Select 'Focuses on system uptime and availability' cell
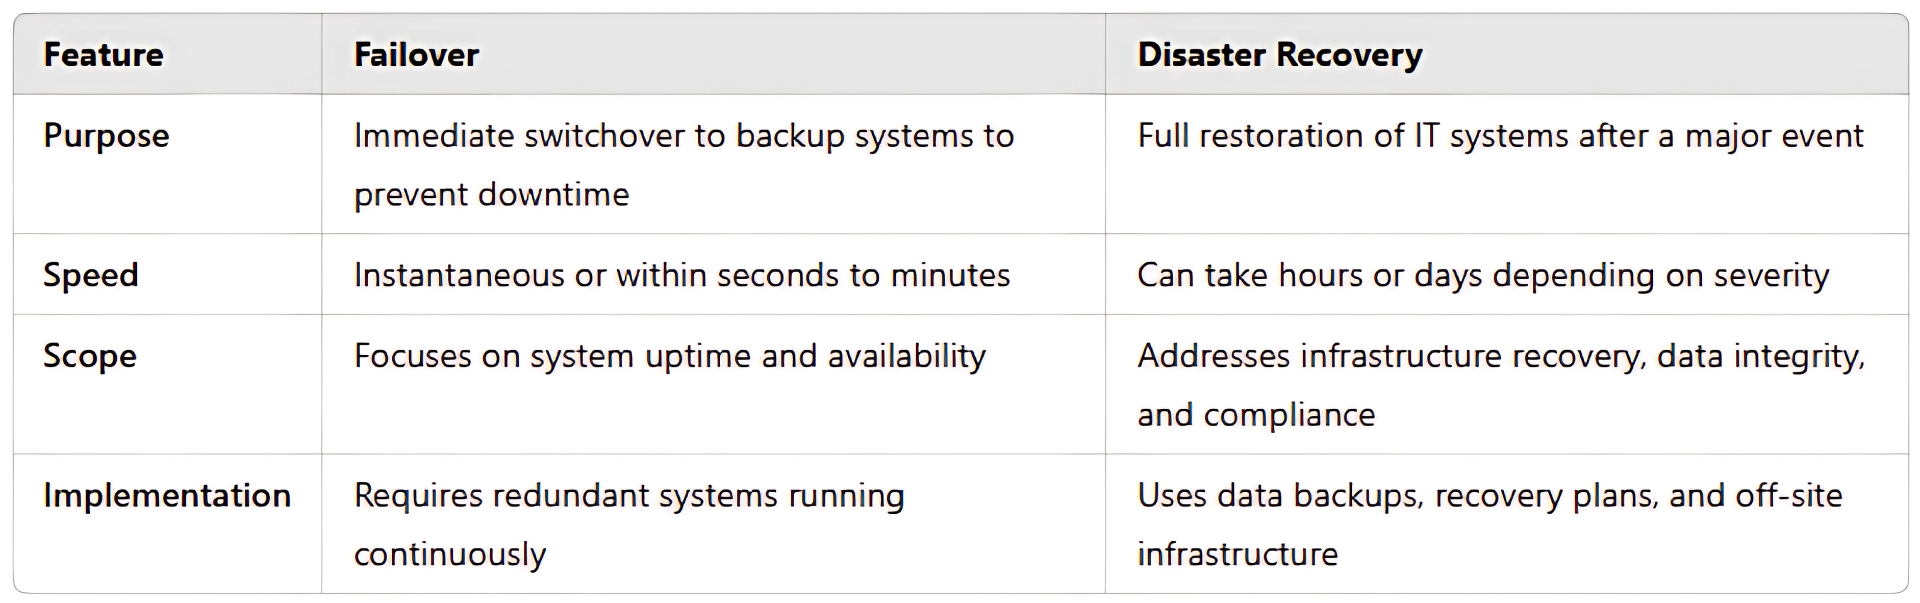The height and width of the screenshot is (603, 1920). pyautogui.click(x=669, y=356)
